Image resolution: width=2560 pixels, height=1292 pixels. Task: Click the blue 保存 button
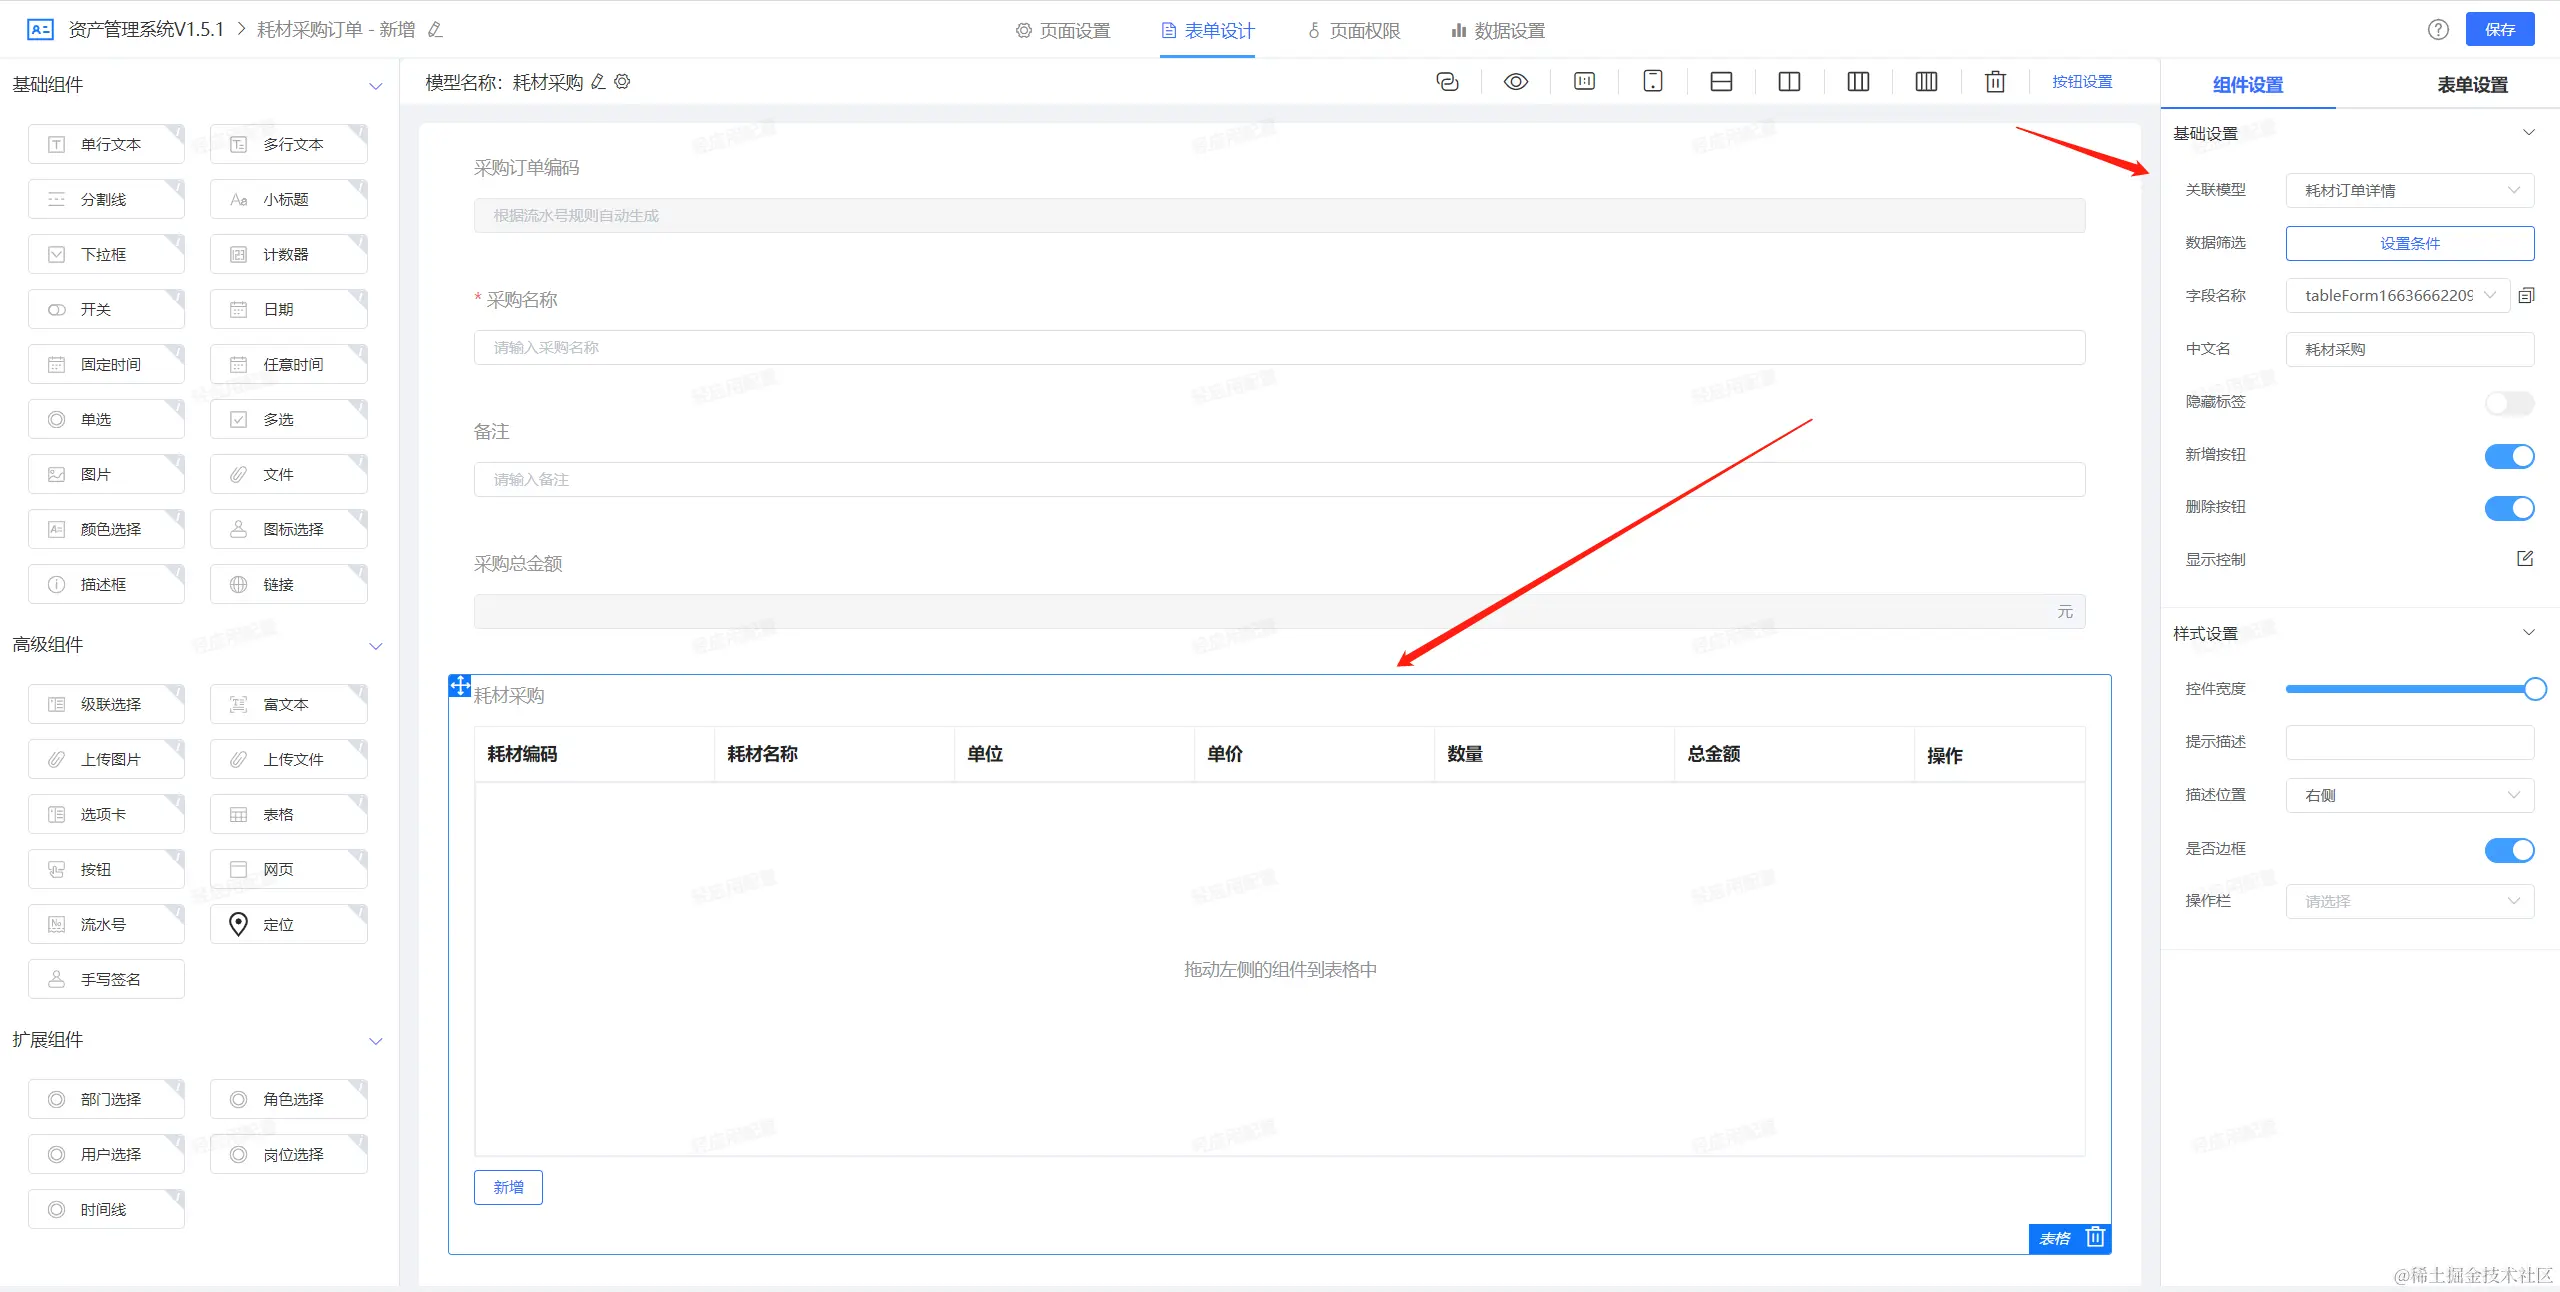[2499, 30]
